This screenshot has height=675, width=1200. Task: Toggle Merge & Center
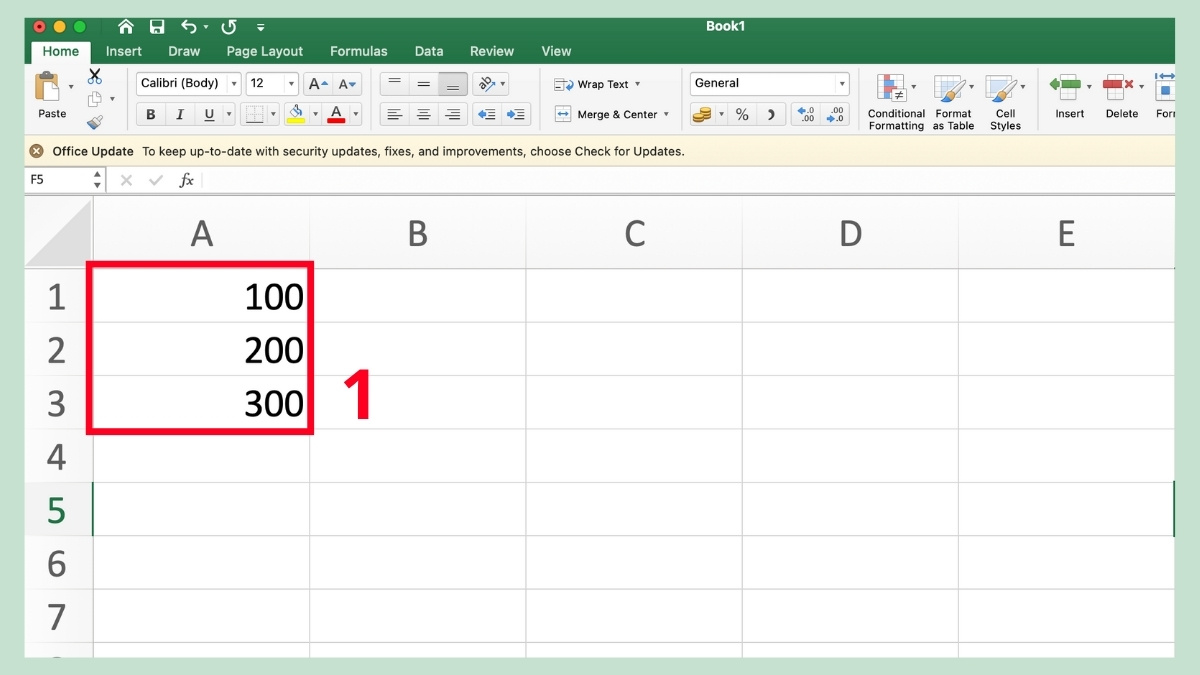pos(610,114)
